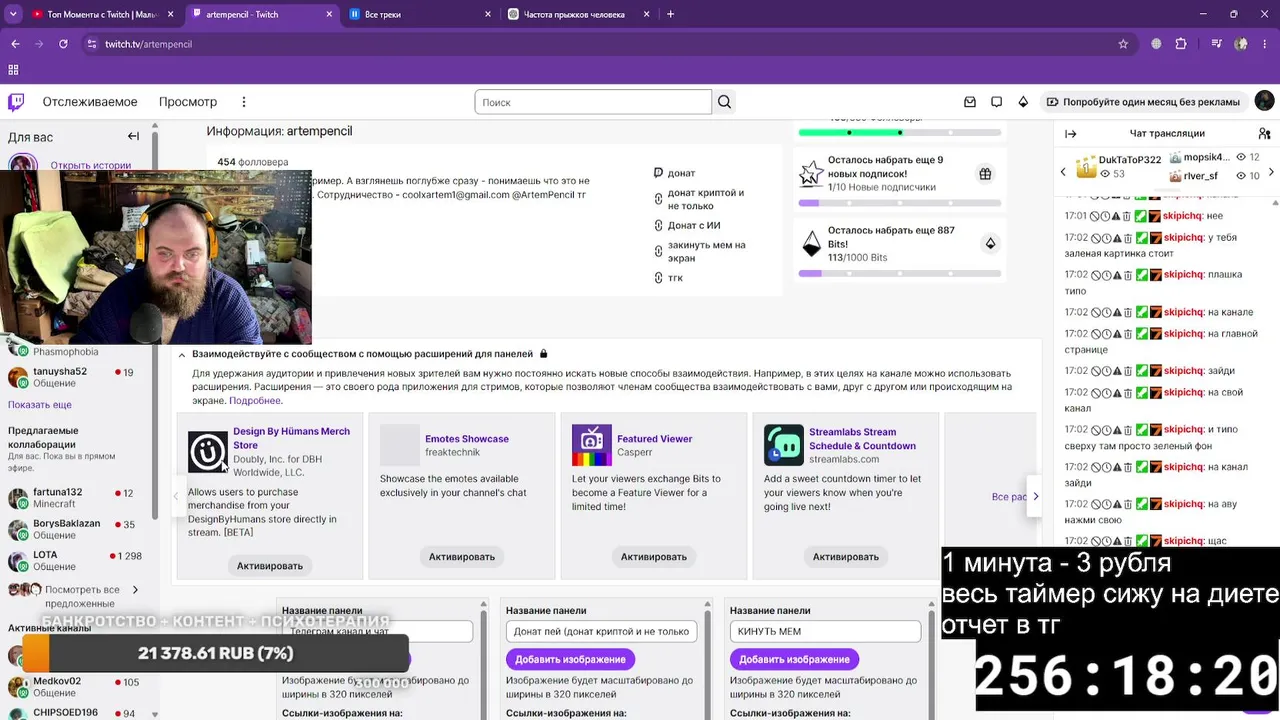Activate the Emotes Showcase extension
Viewport: 1280px width, 720px height.
pyautogui.click(x=462, y=557)
